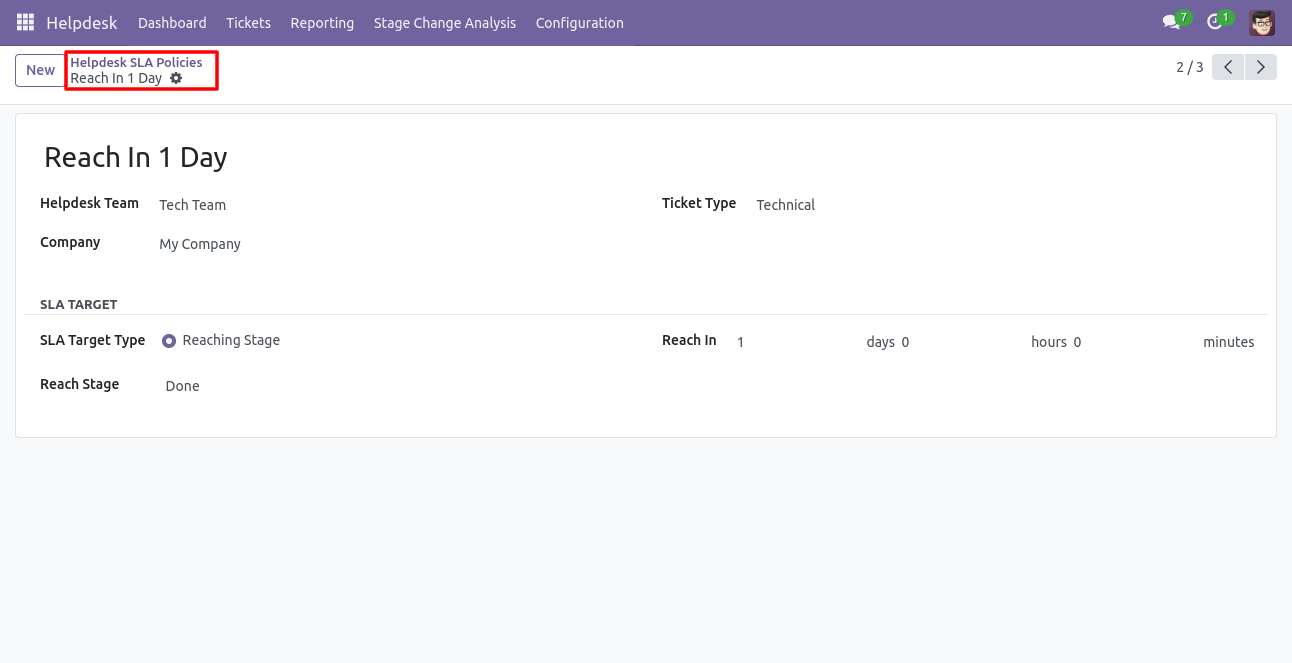Go to previous record arrow

tap(1228, 67)
